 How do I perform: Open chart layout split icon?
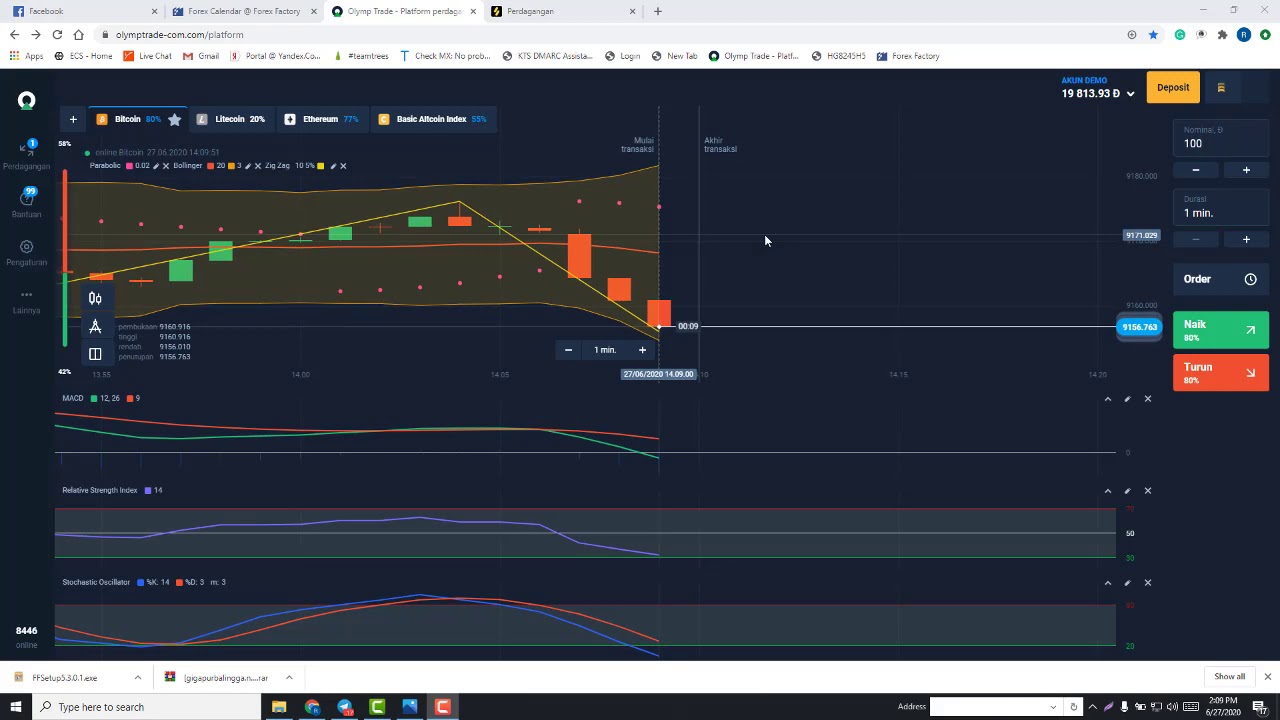(x=95, y=354)
